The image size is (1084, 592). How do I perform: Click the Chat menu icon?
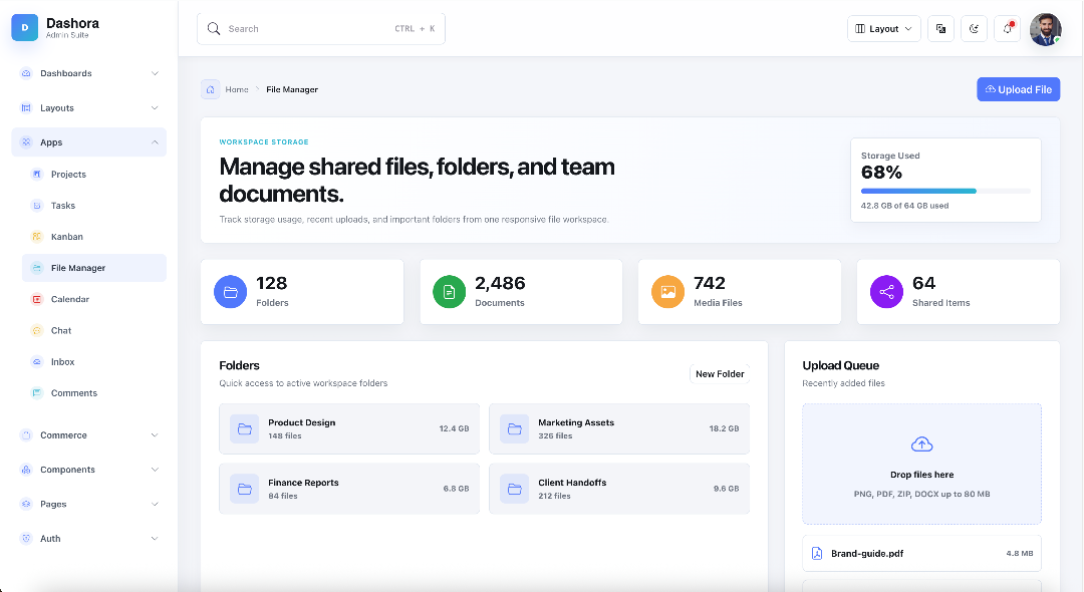pyautogui.click(x=37, y=331)
